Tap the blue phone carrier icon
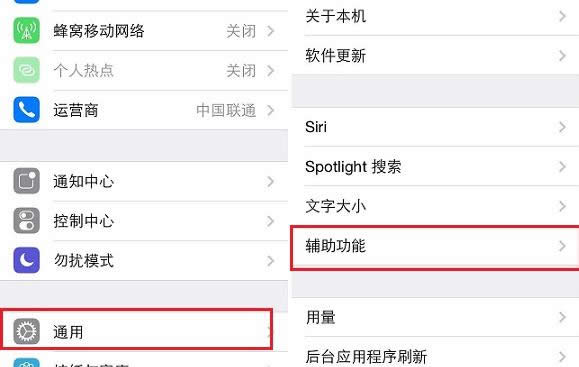This screenshot has width=579, height=367. [x=27, y=110]
